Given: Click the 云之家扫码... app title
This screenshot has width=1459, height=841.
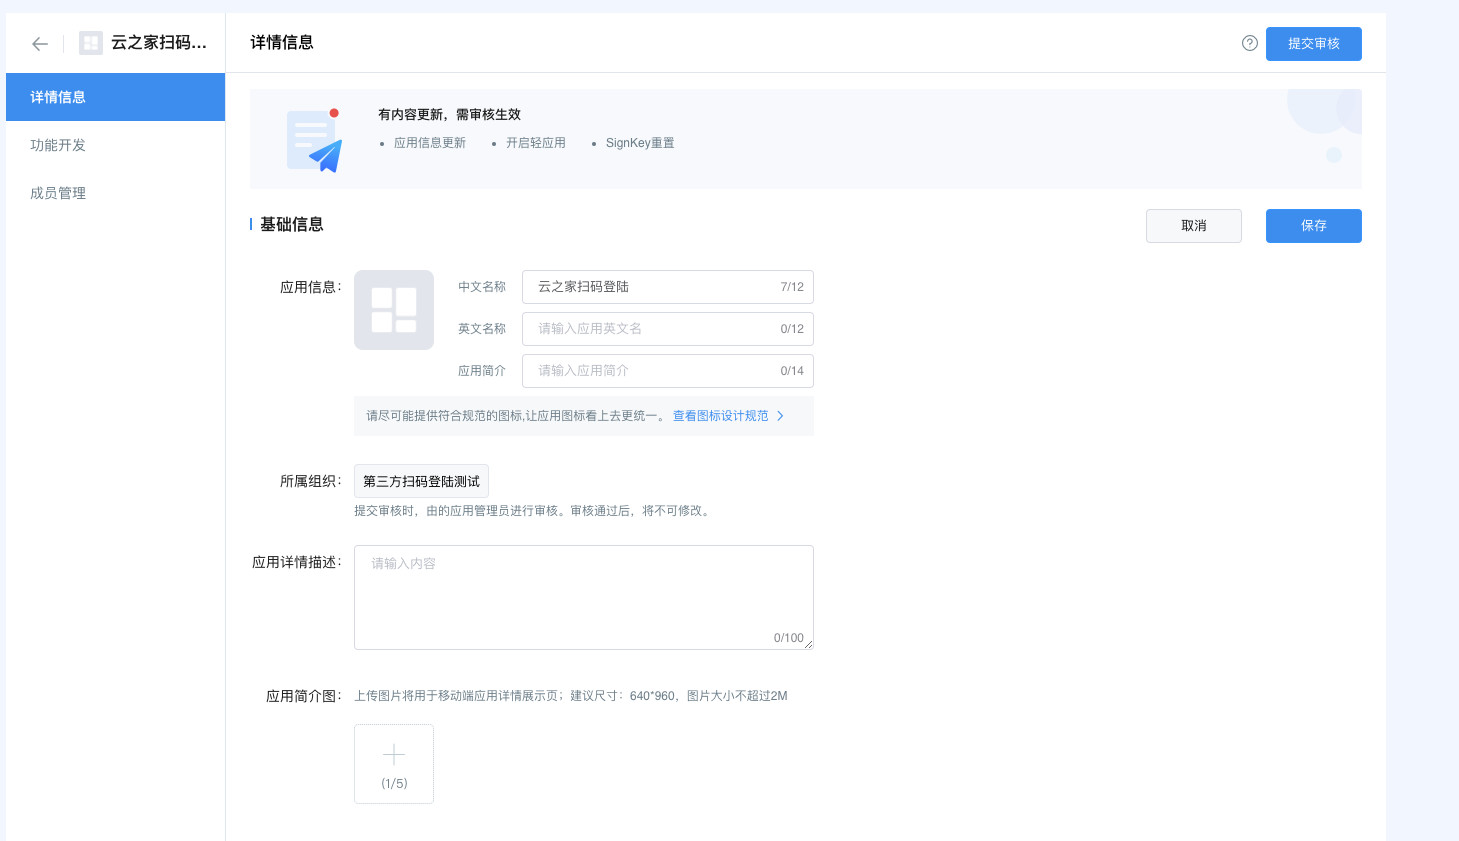Looking at the screenshot, I should point(159,43).
